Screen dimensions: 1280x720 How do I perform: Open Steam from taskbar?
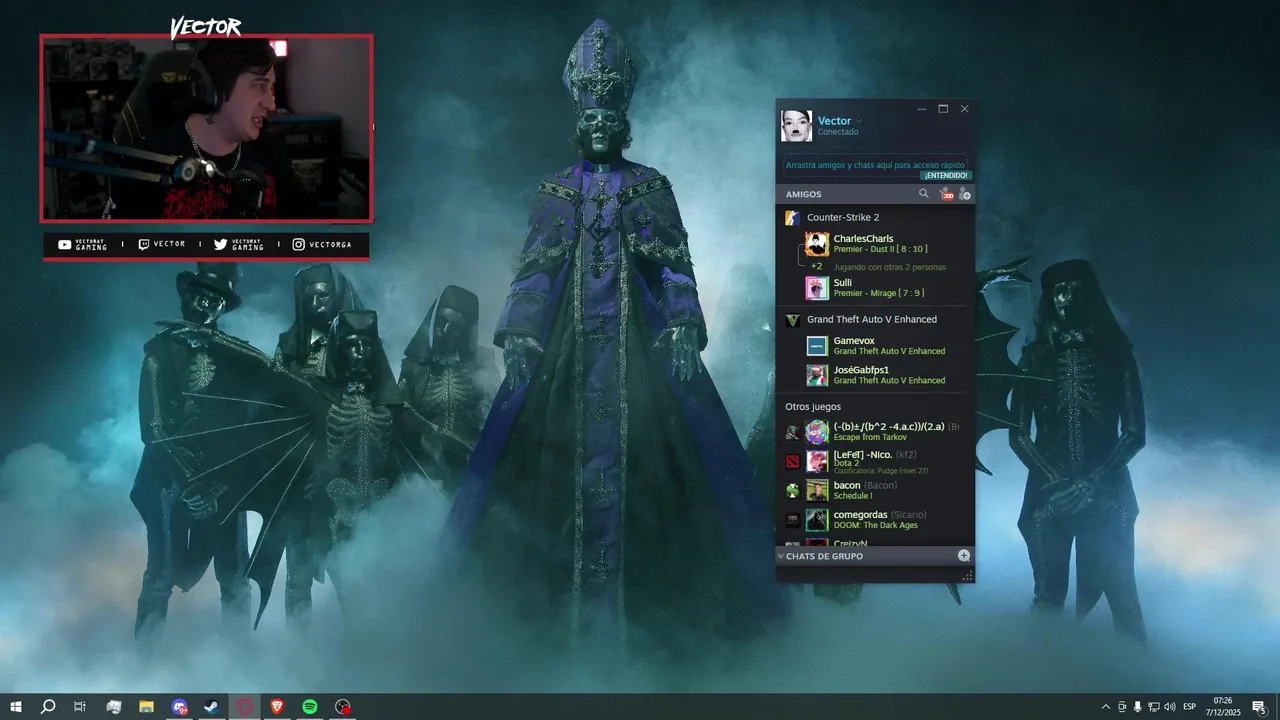click(211, 707)
